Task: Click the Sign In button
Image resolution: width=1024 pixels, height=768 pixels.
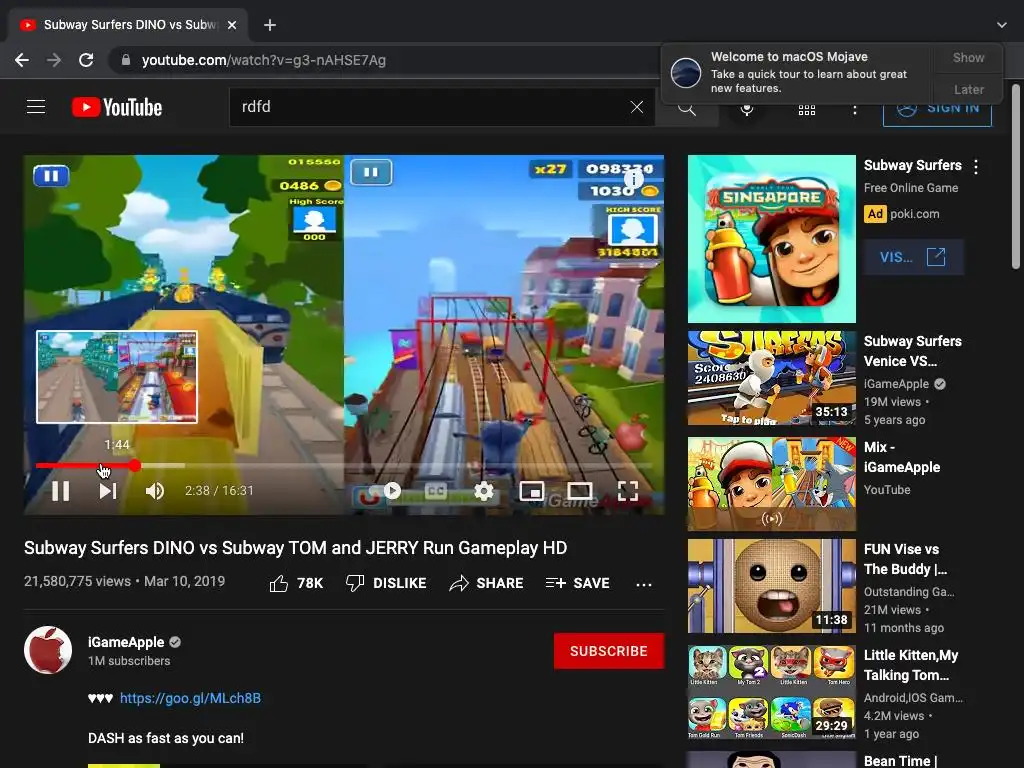Action: pyautogui.click(x=937, y=109)
